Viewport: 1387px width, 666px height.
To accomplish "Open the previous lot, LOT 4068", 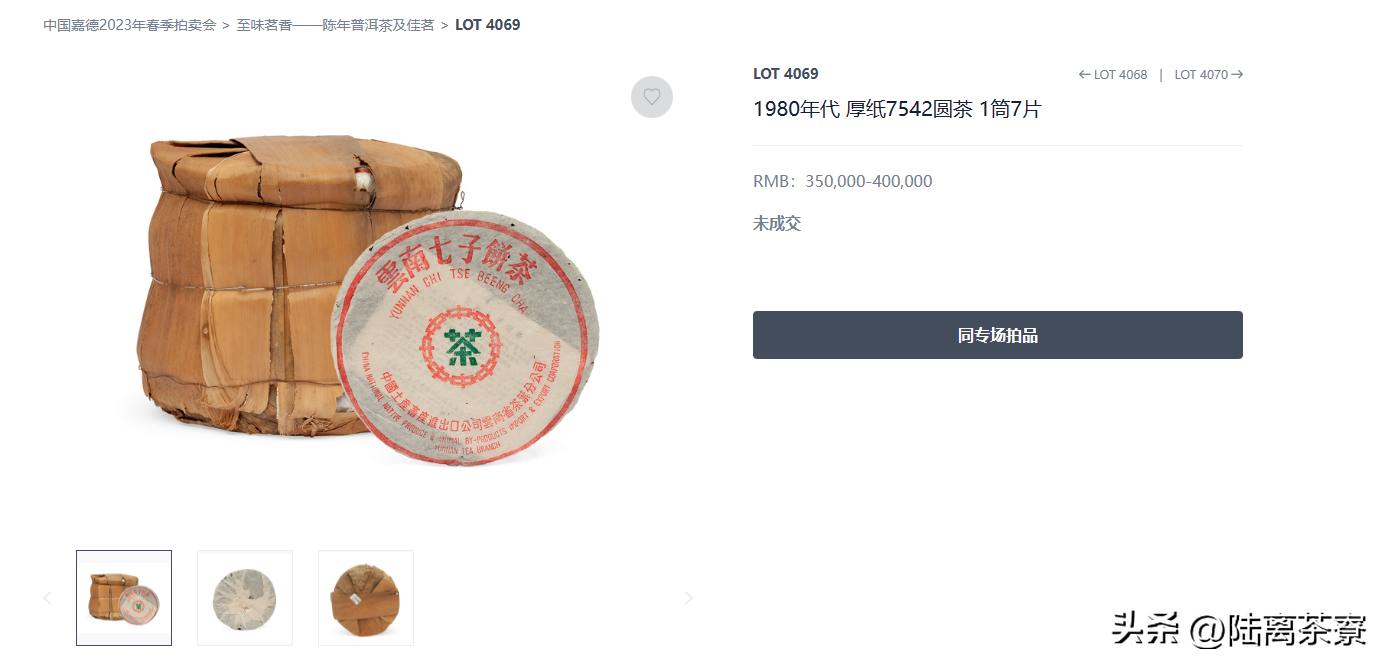I will coord(1113,75).
